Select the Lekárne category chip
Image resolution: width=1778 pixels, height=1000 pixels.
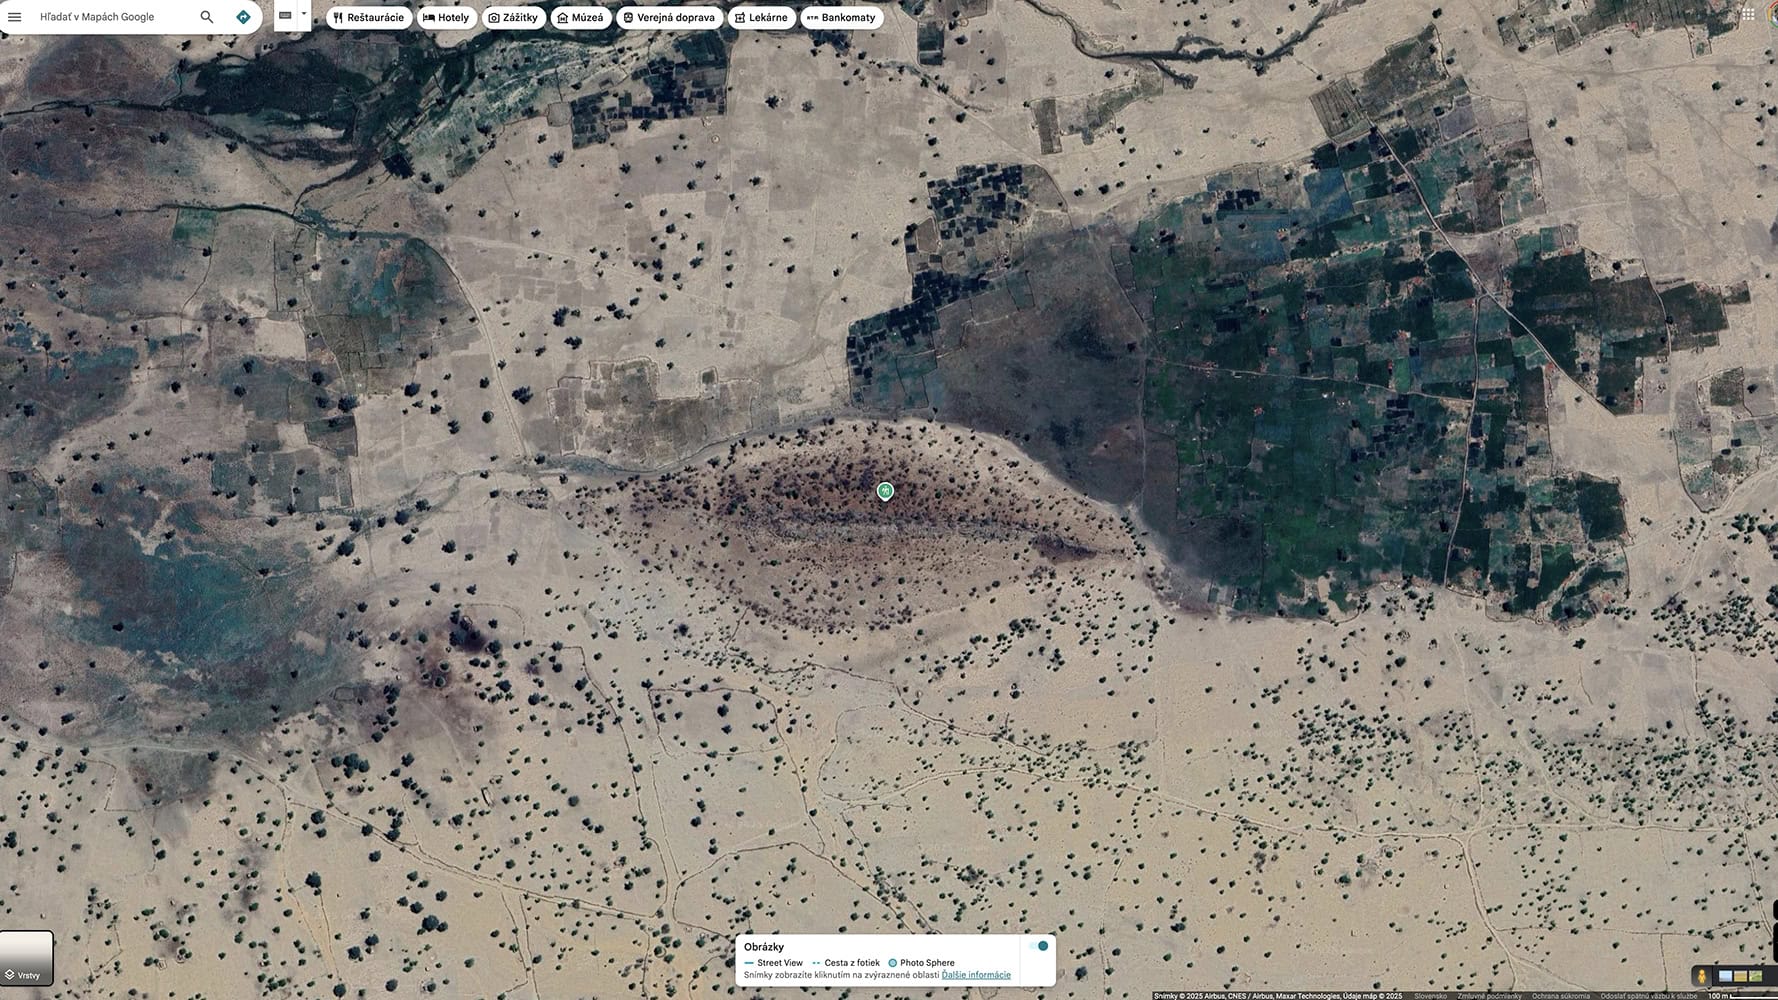[x=761, y=18]
